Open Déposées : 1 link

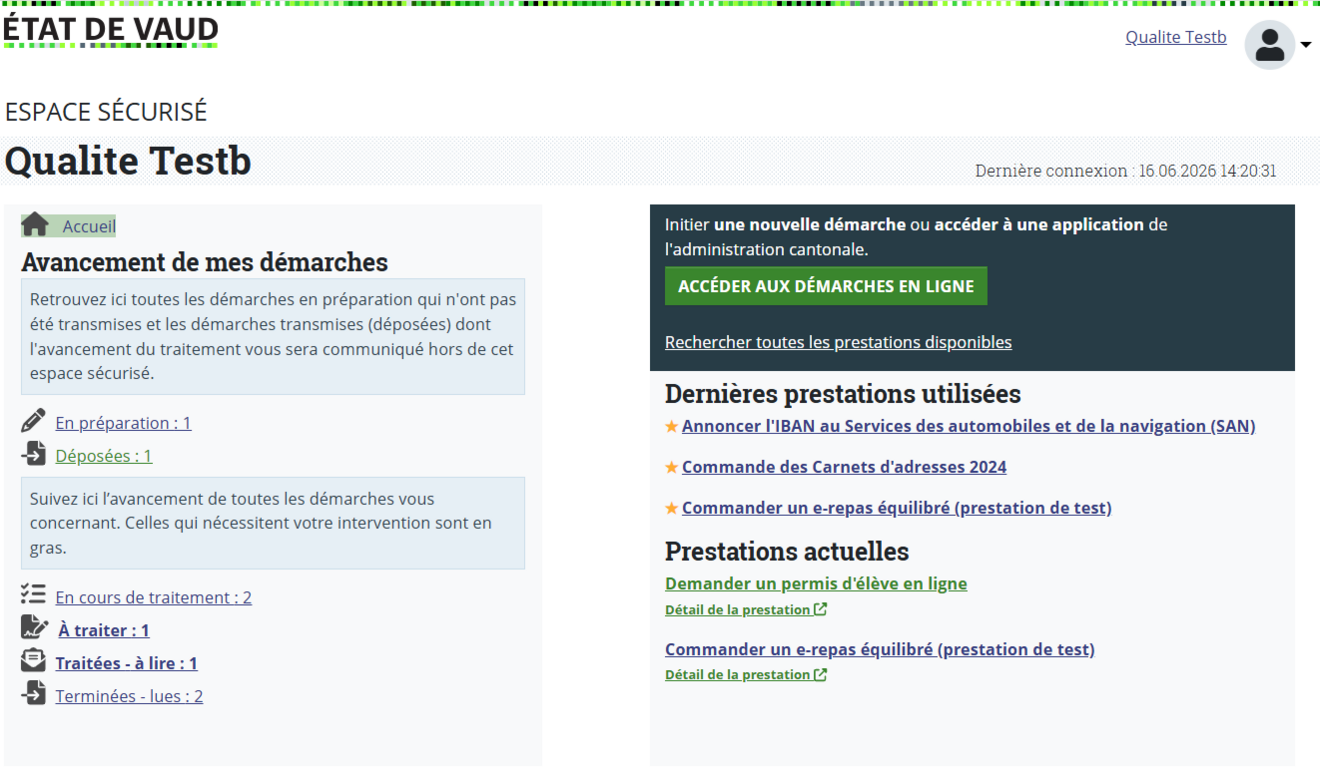[x=104, y=456]
